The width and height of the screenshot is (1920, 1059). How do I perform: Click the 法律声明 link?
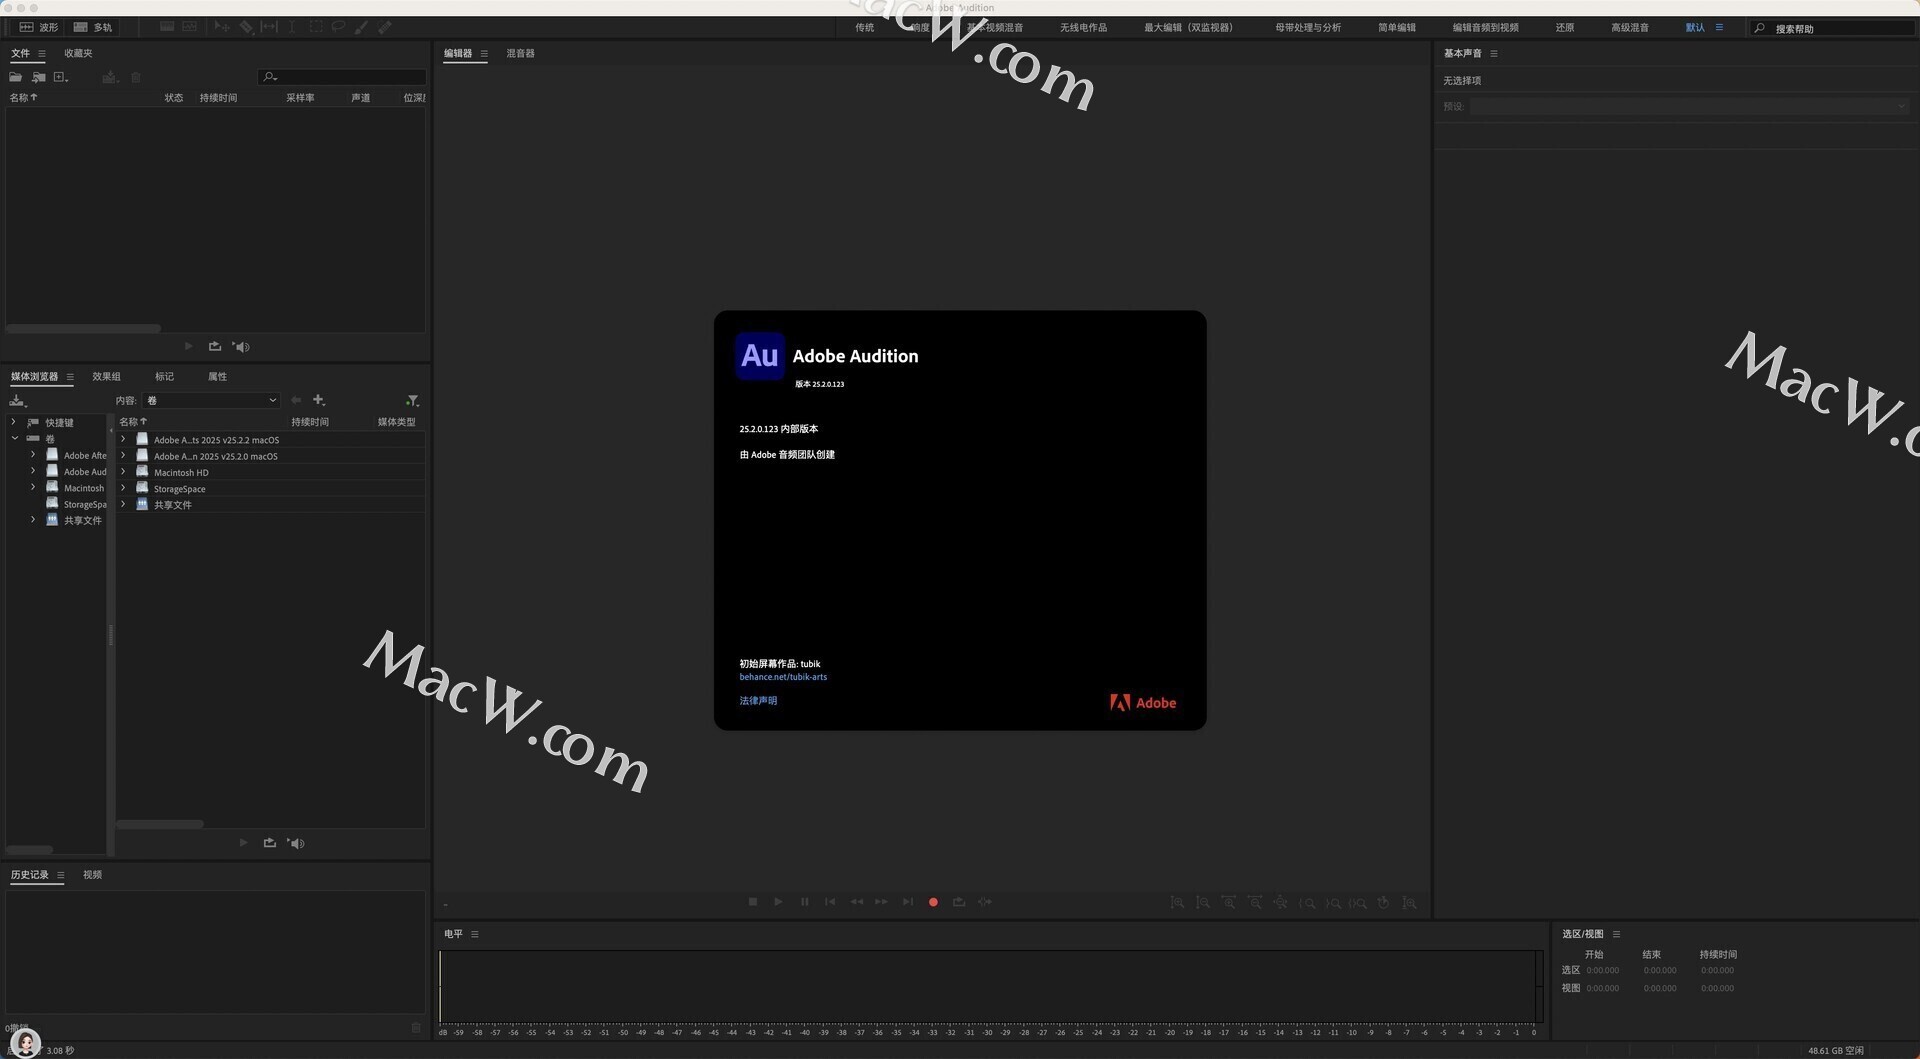758,701
